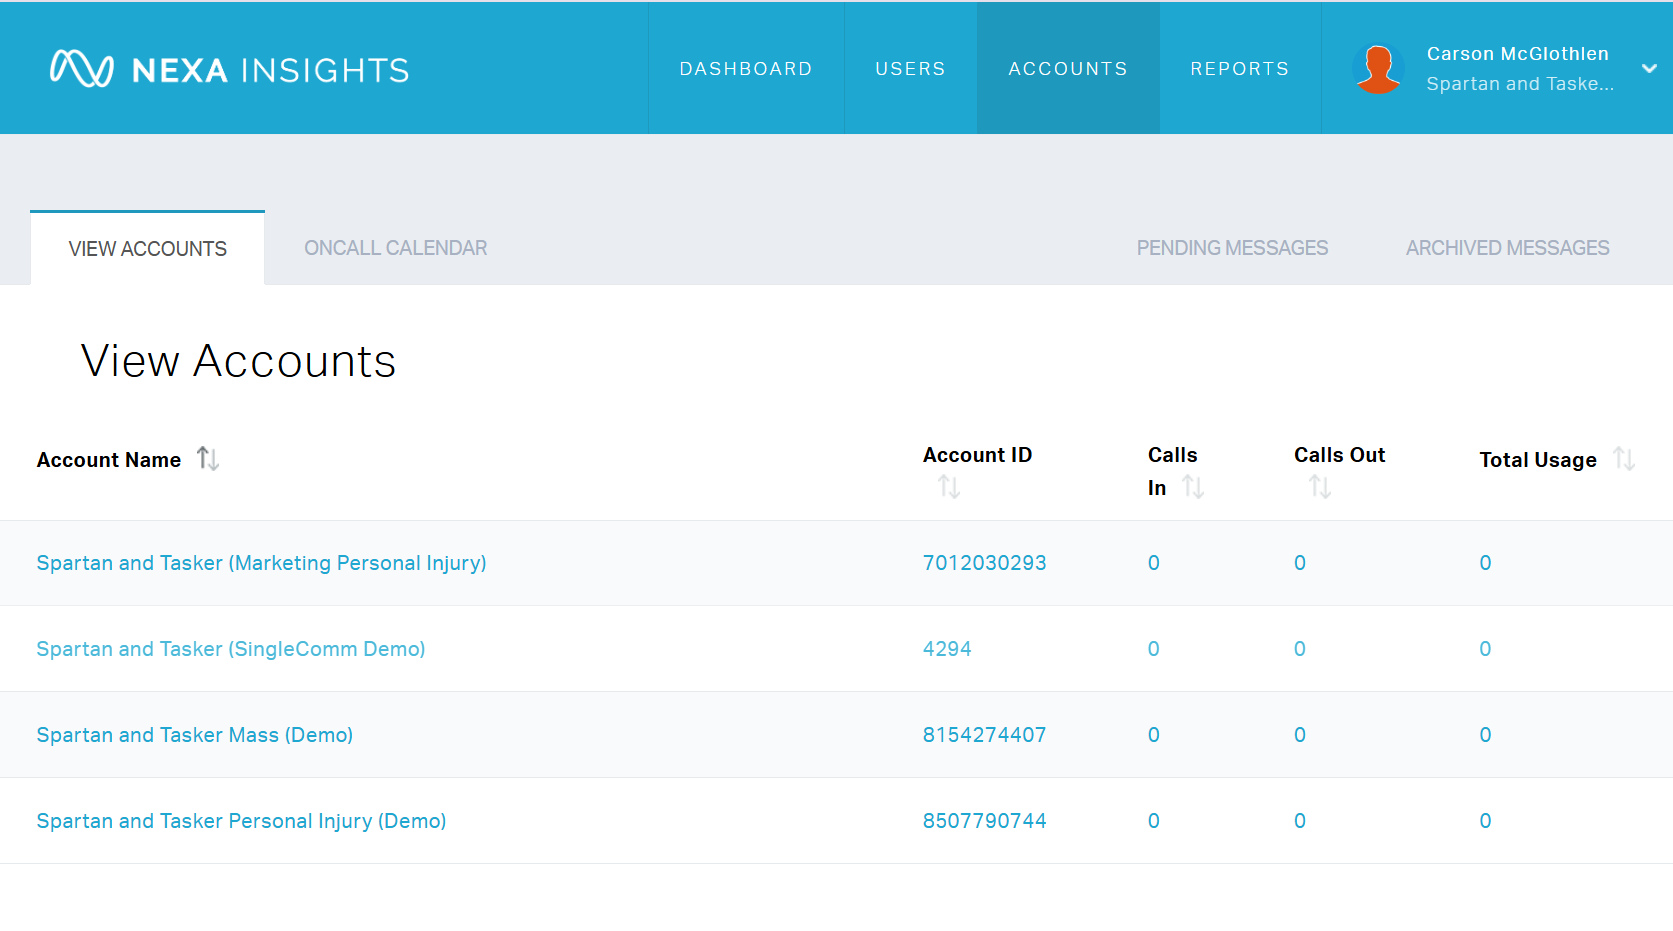Switch to the Oncall Calendar tab
Image resolution: width=1673 pixels, height=931 pixels.
click(x=396, y=248)
